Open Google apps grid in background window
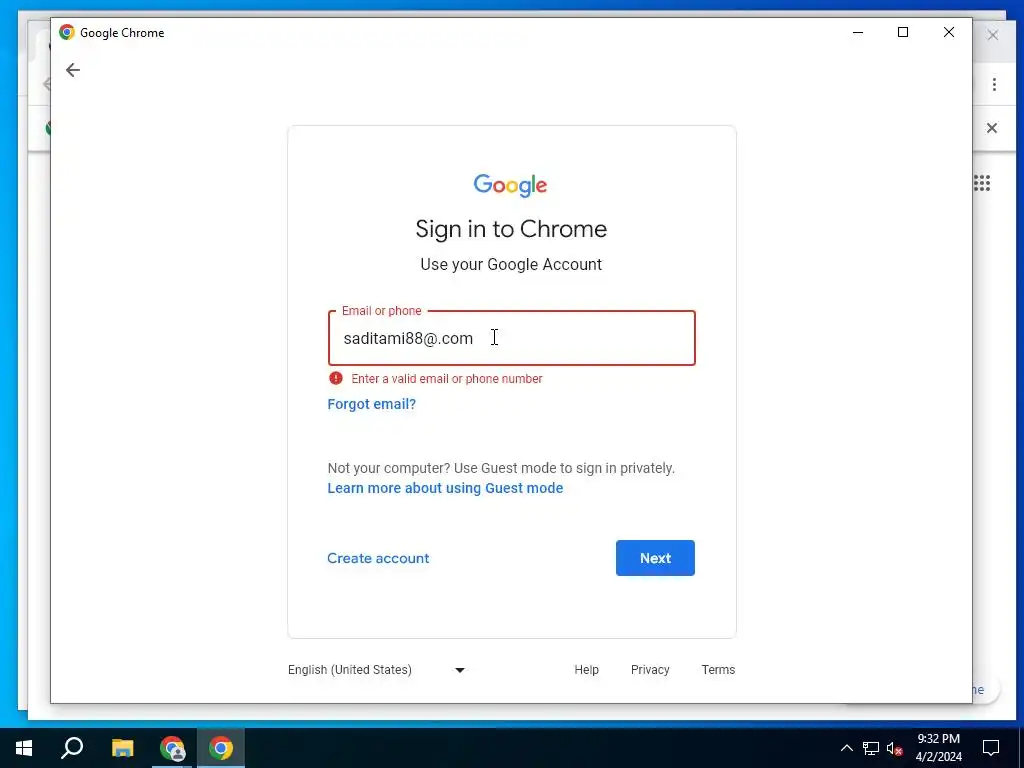1024x768 pixels. (x=982, y=184)
